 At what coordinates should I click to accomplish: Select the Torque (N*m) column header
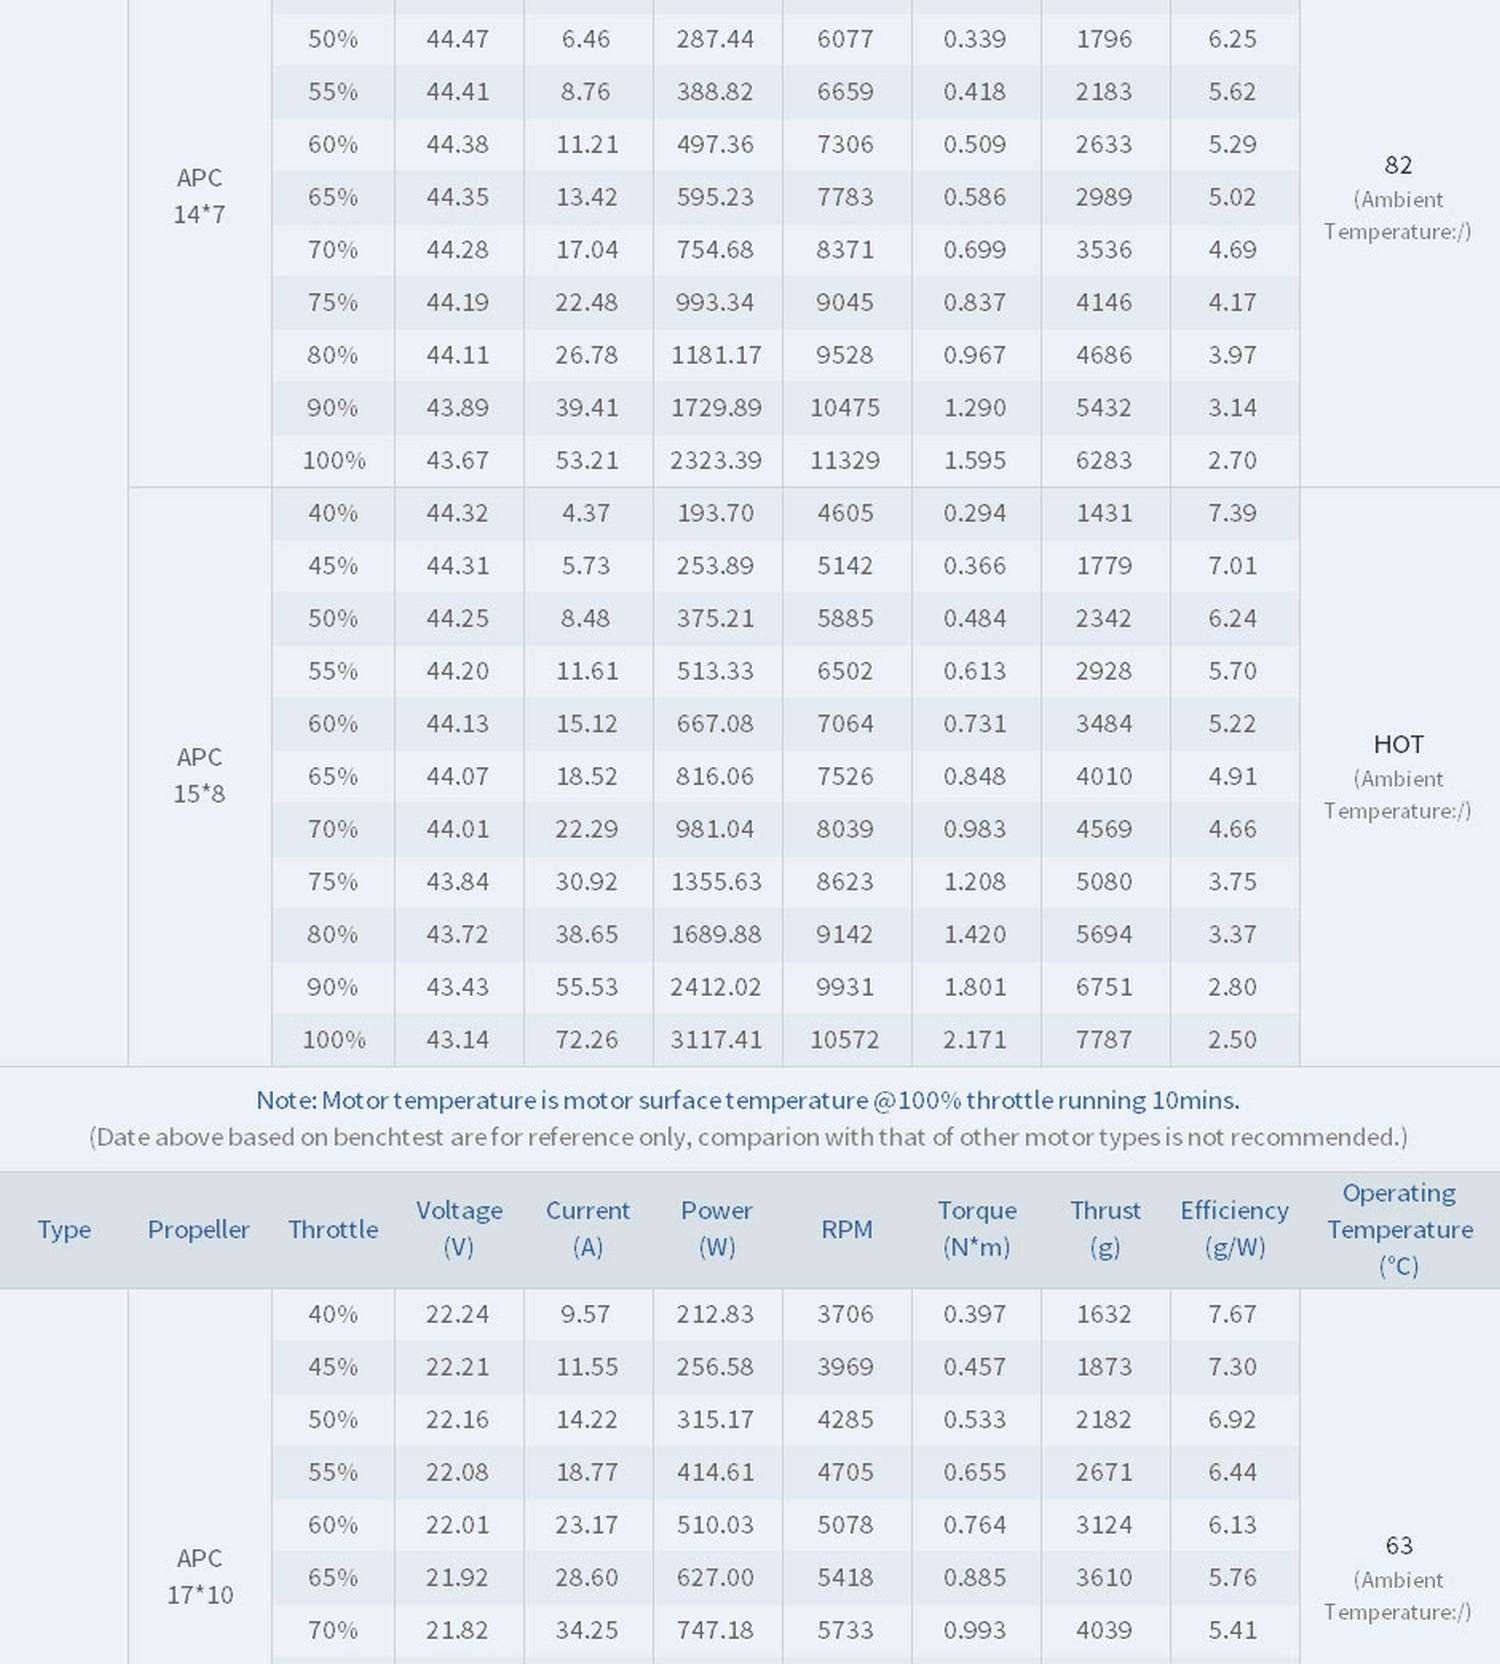click(976, 1228)
